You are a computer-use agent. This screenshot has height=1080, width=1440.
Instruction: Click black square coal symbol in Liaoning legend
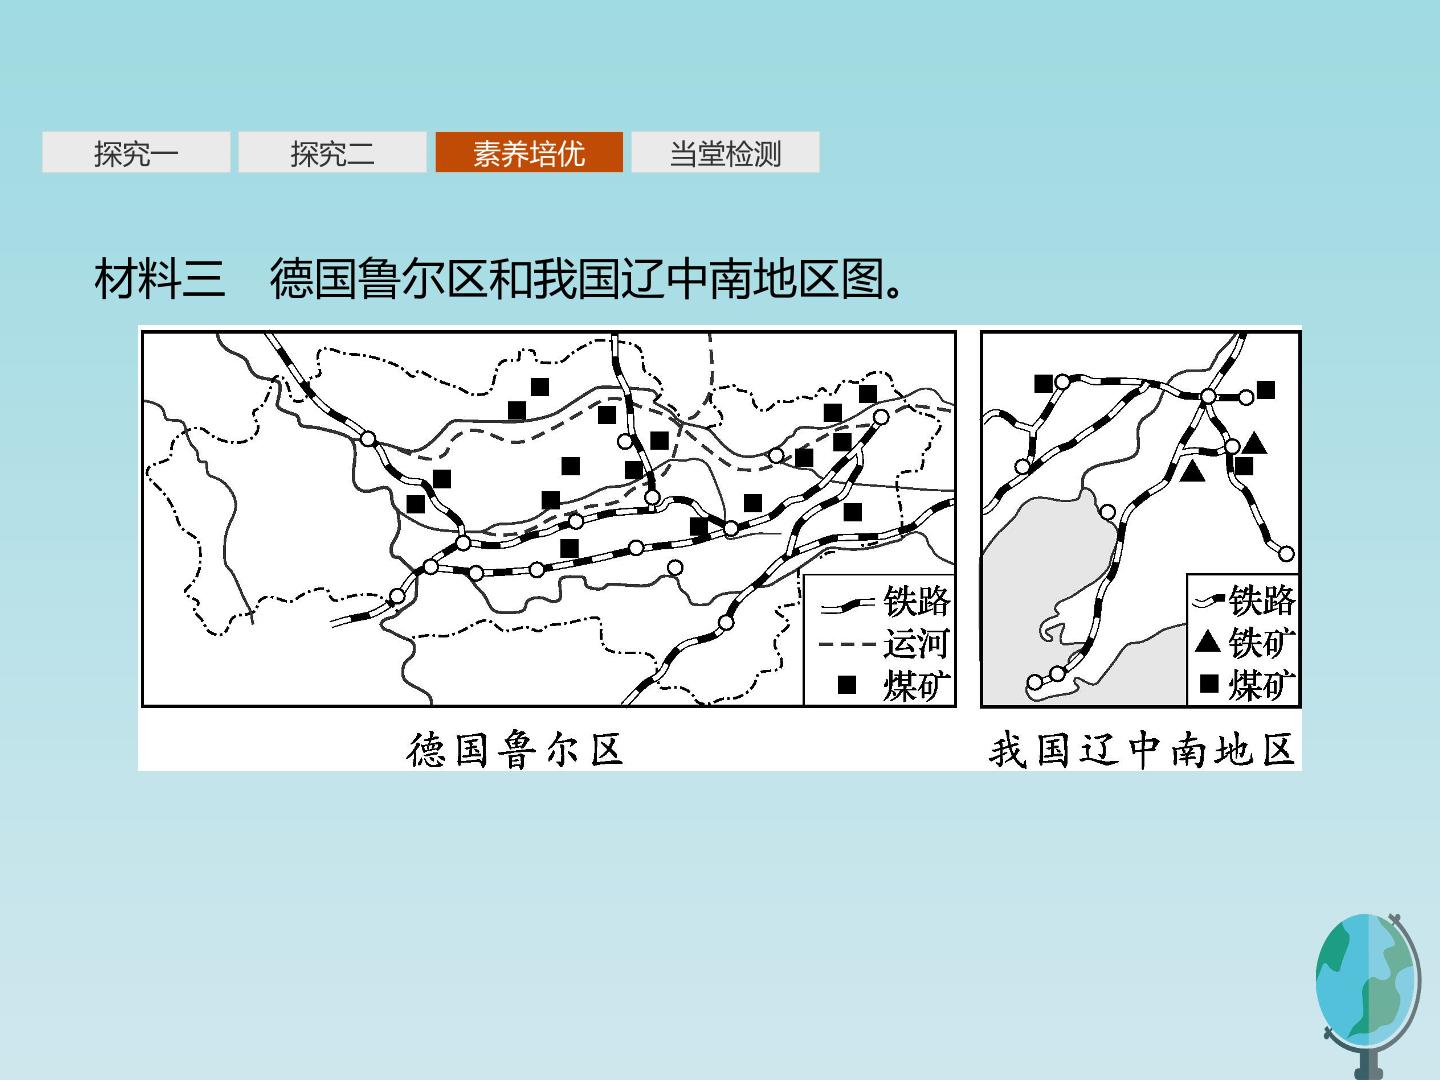click(x=1209, y=684)
